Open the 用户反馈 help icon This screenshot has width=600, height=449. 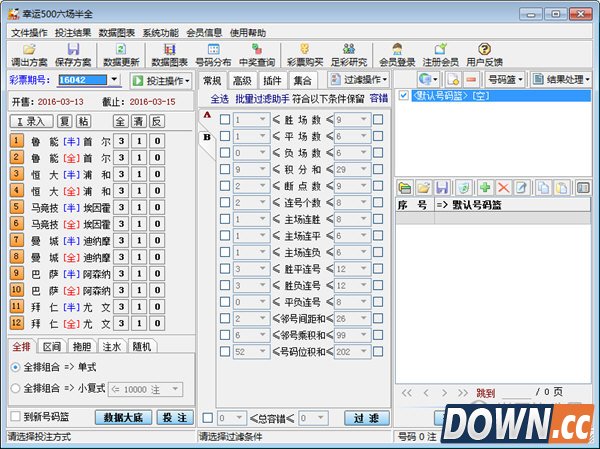click(484, 55)
